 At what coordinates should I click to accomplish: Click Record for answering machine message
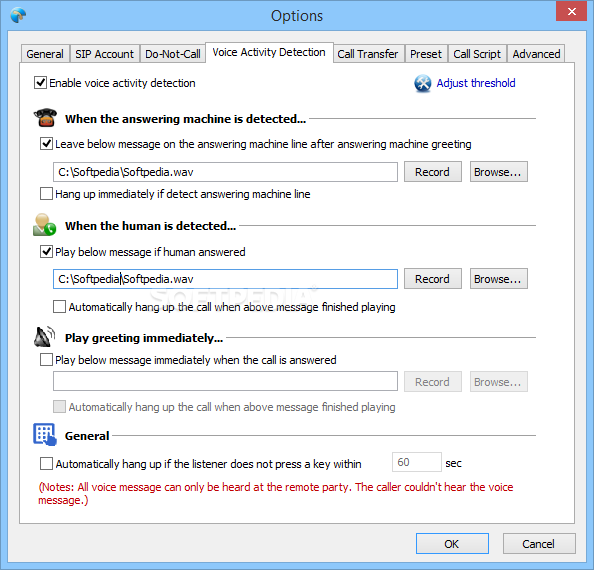[x=433, y=172]
